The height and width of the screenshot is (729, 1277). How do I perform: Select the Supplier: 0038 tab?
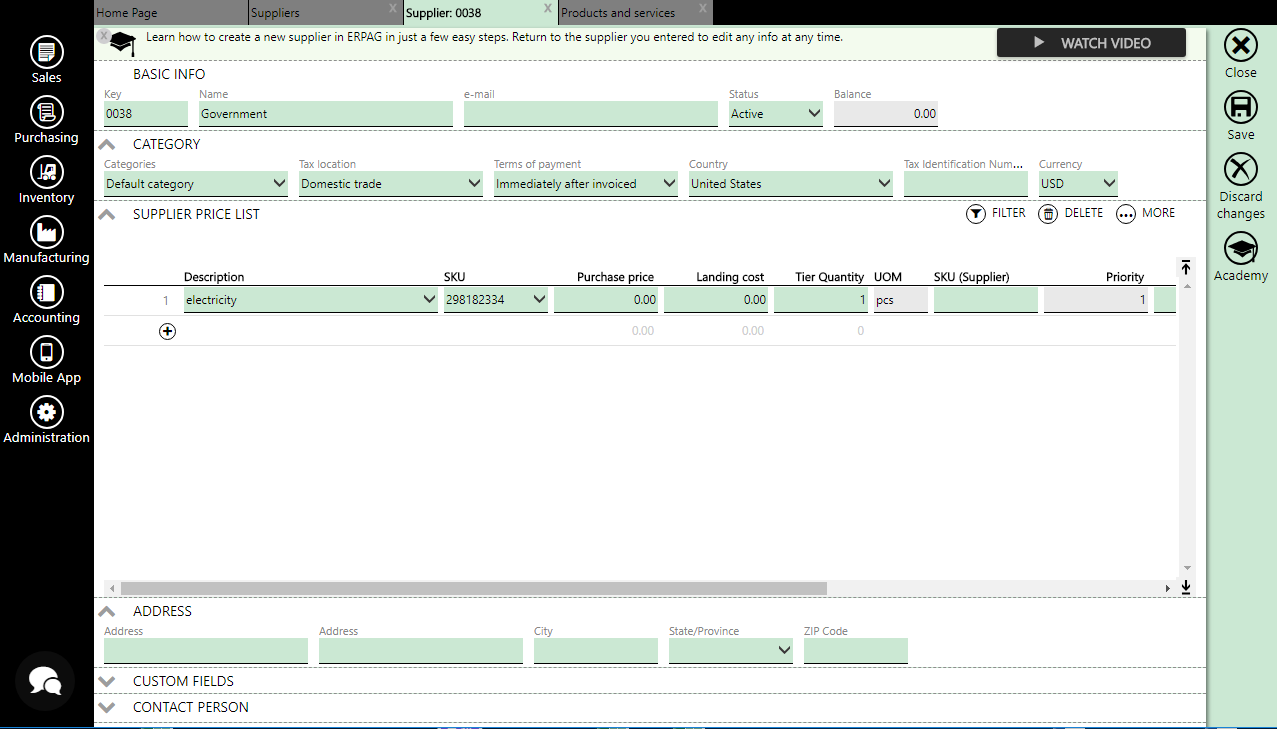pyautogui.click(x=480, y=13)
